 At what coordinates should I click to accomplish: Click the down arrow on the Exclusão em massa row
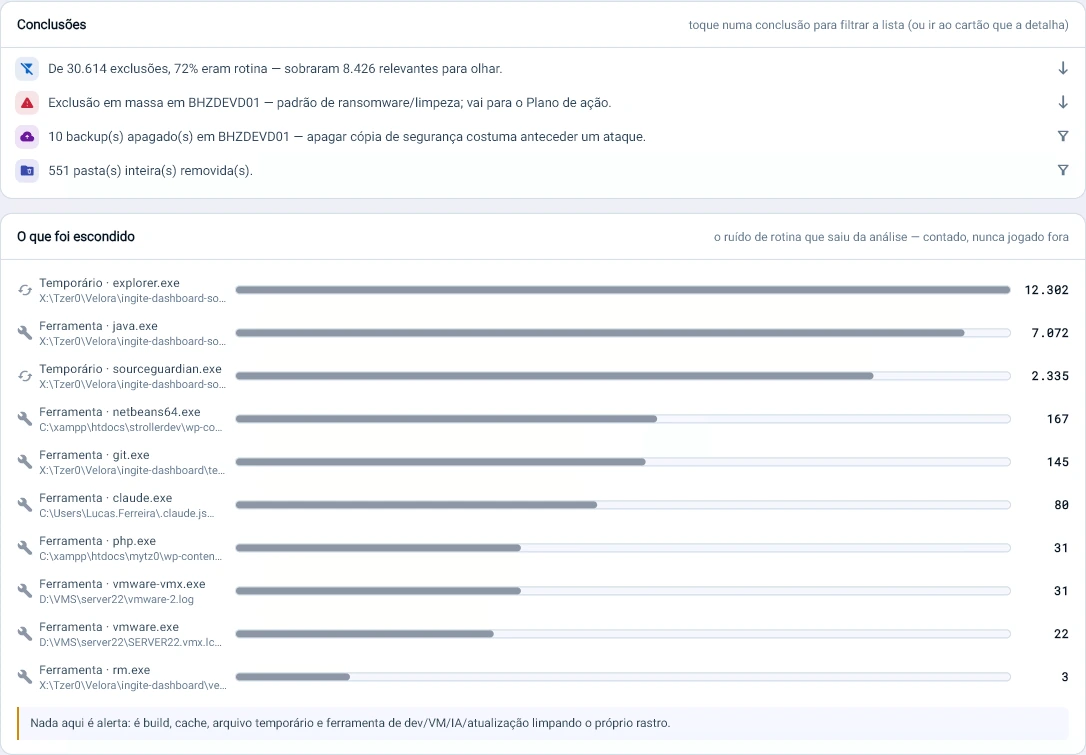point(1062,102)
